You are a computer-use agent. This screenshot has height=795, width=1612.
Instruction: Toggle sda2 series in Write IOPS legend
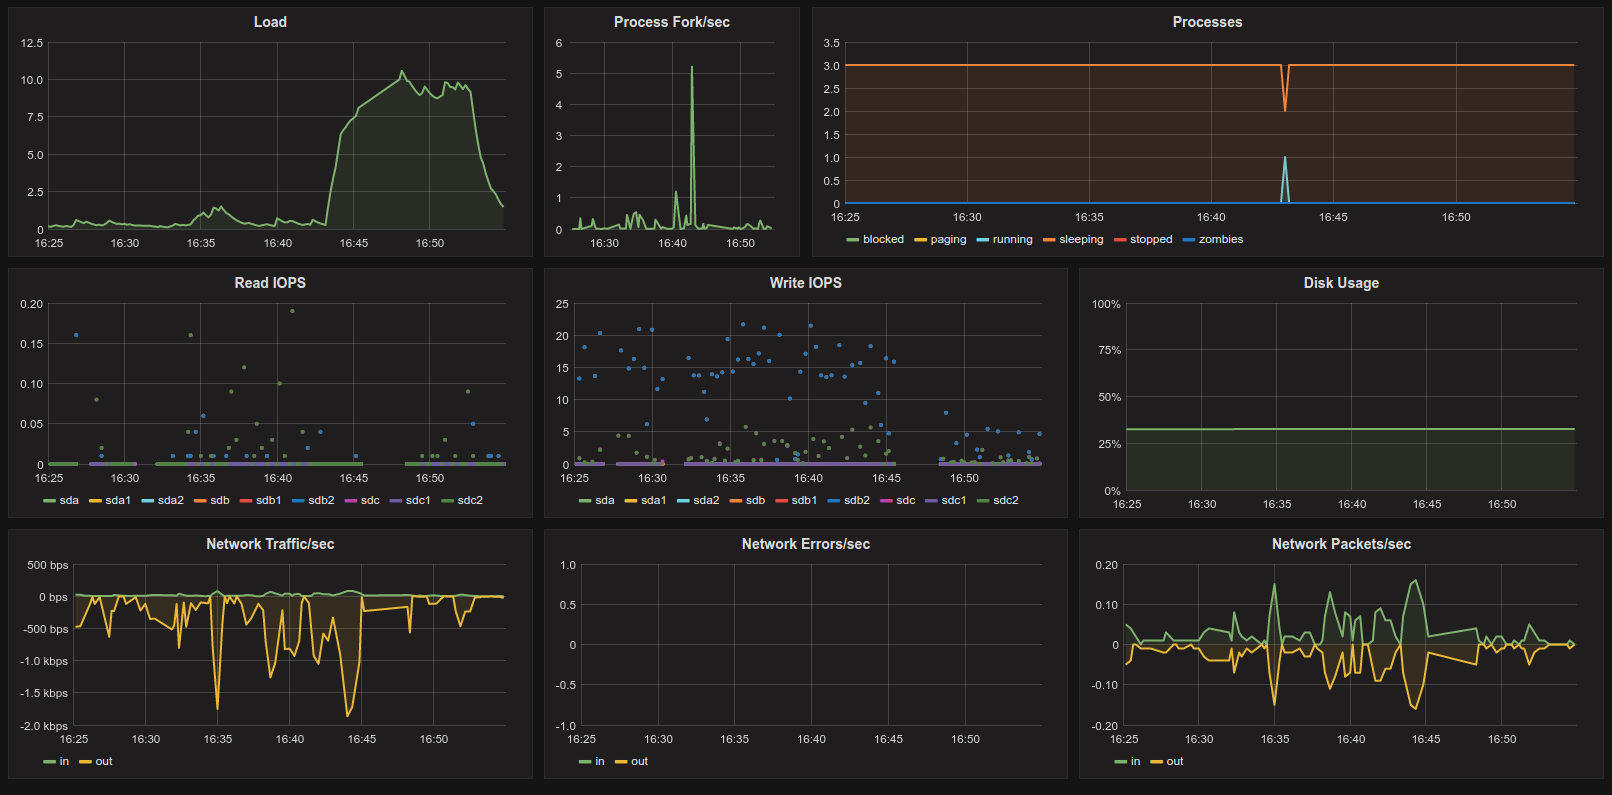click(698, 500)
